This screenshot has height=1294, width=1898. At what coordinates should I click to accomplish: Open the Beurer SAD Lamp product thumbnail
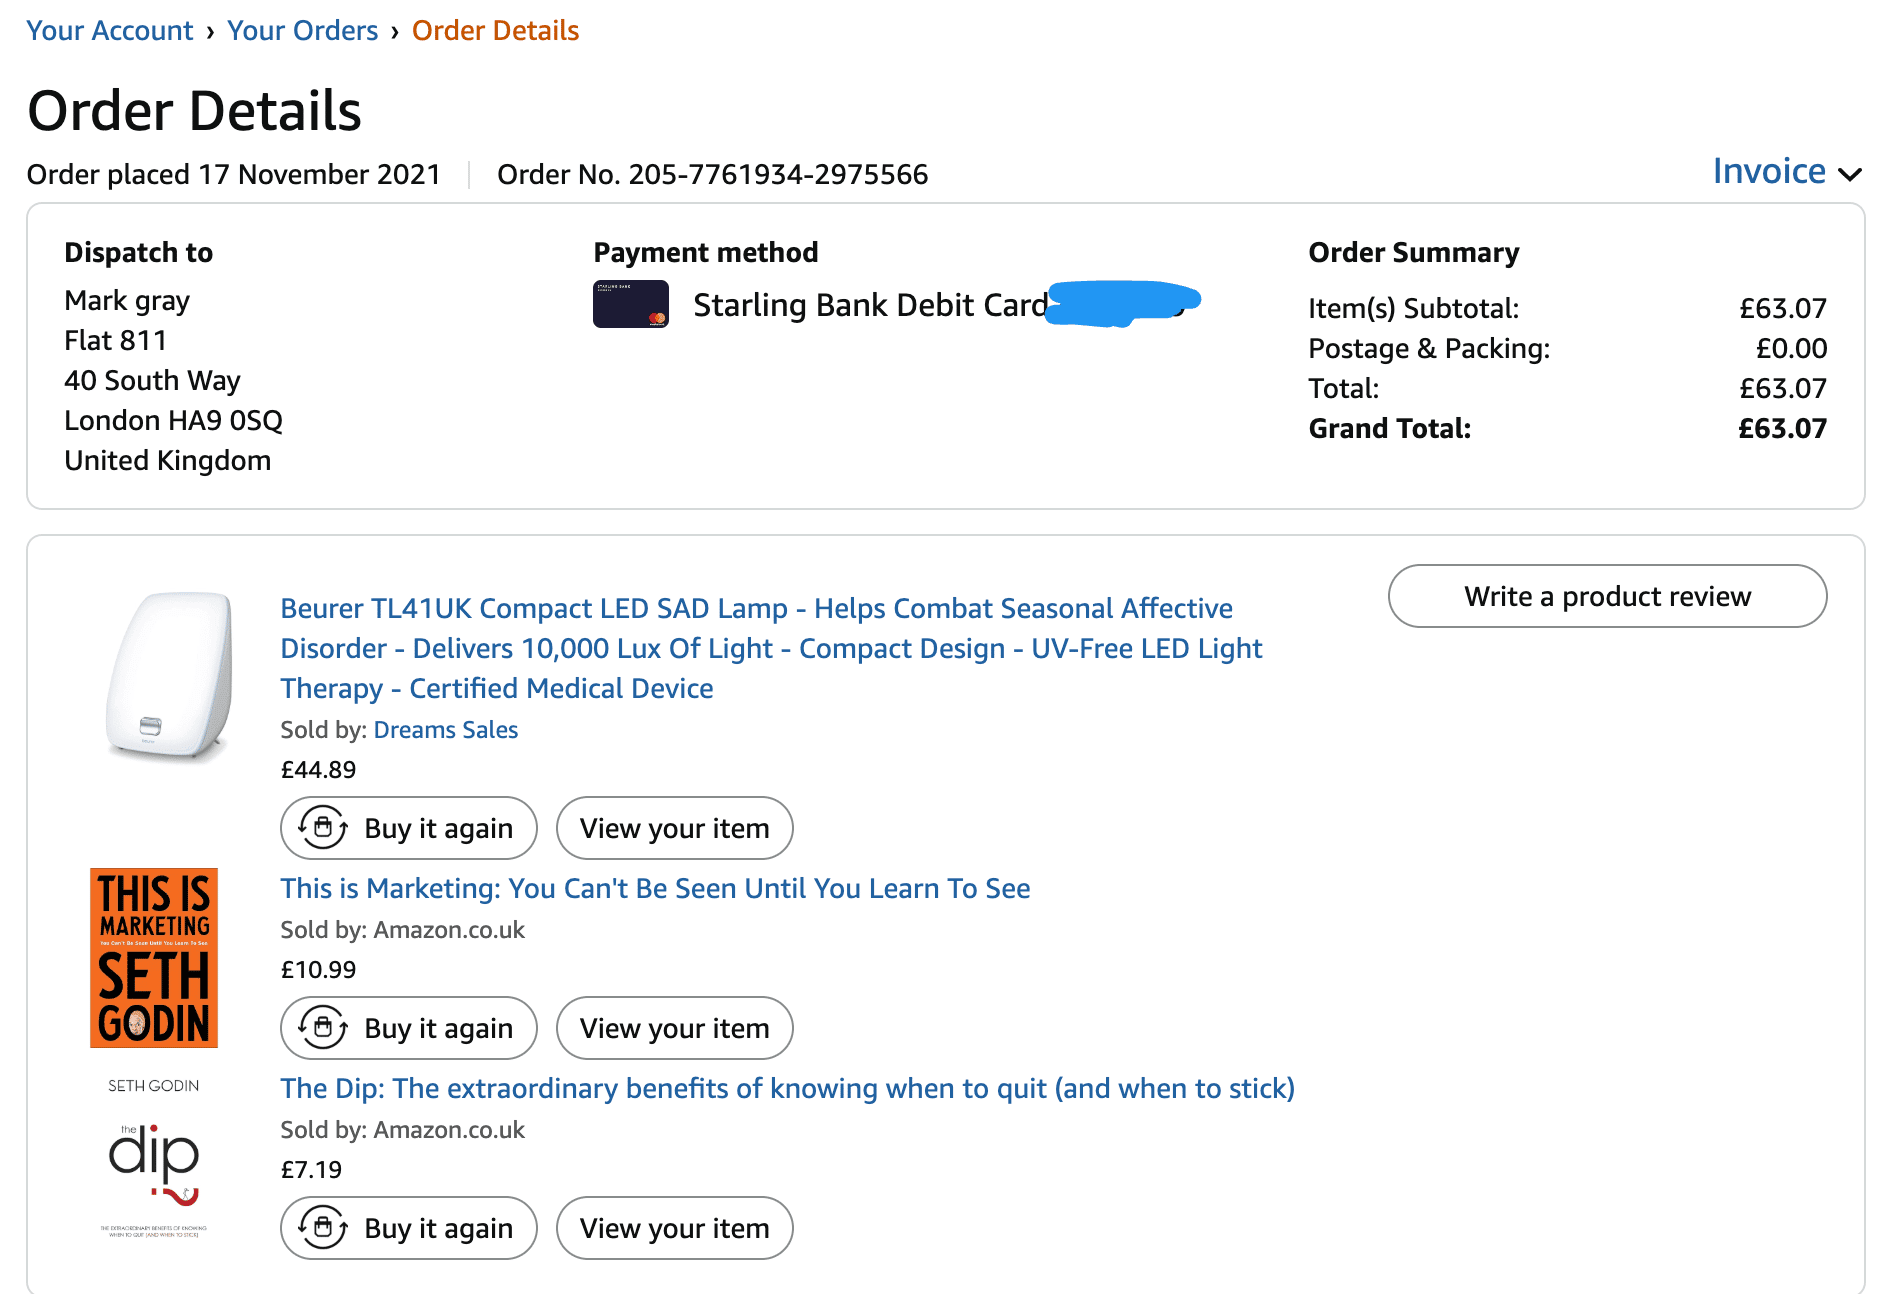[x=169, y=676]
